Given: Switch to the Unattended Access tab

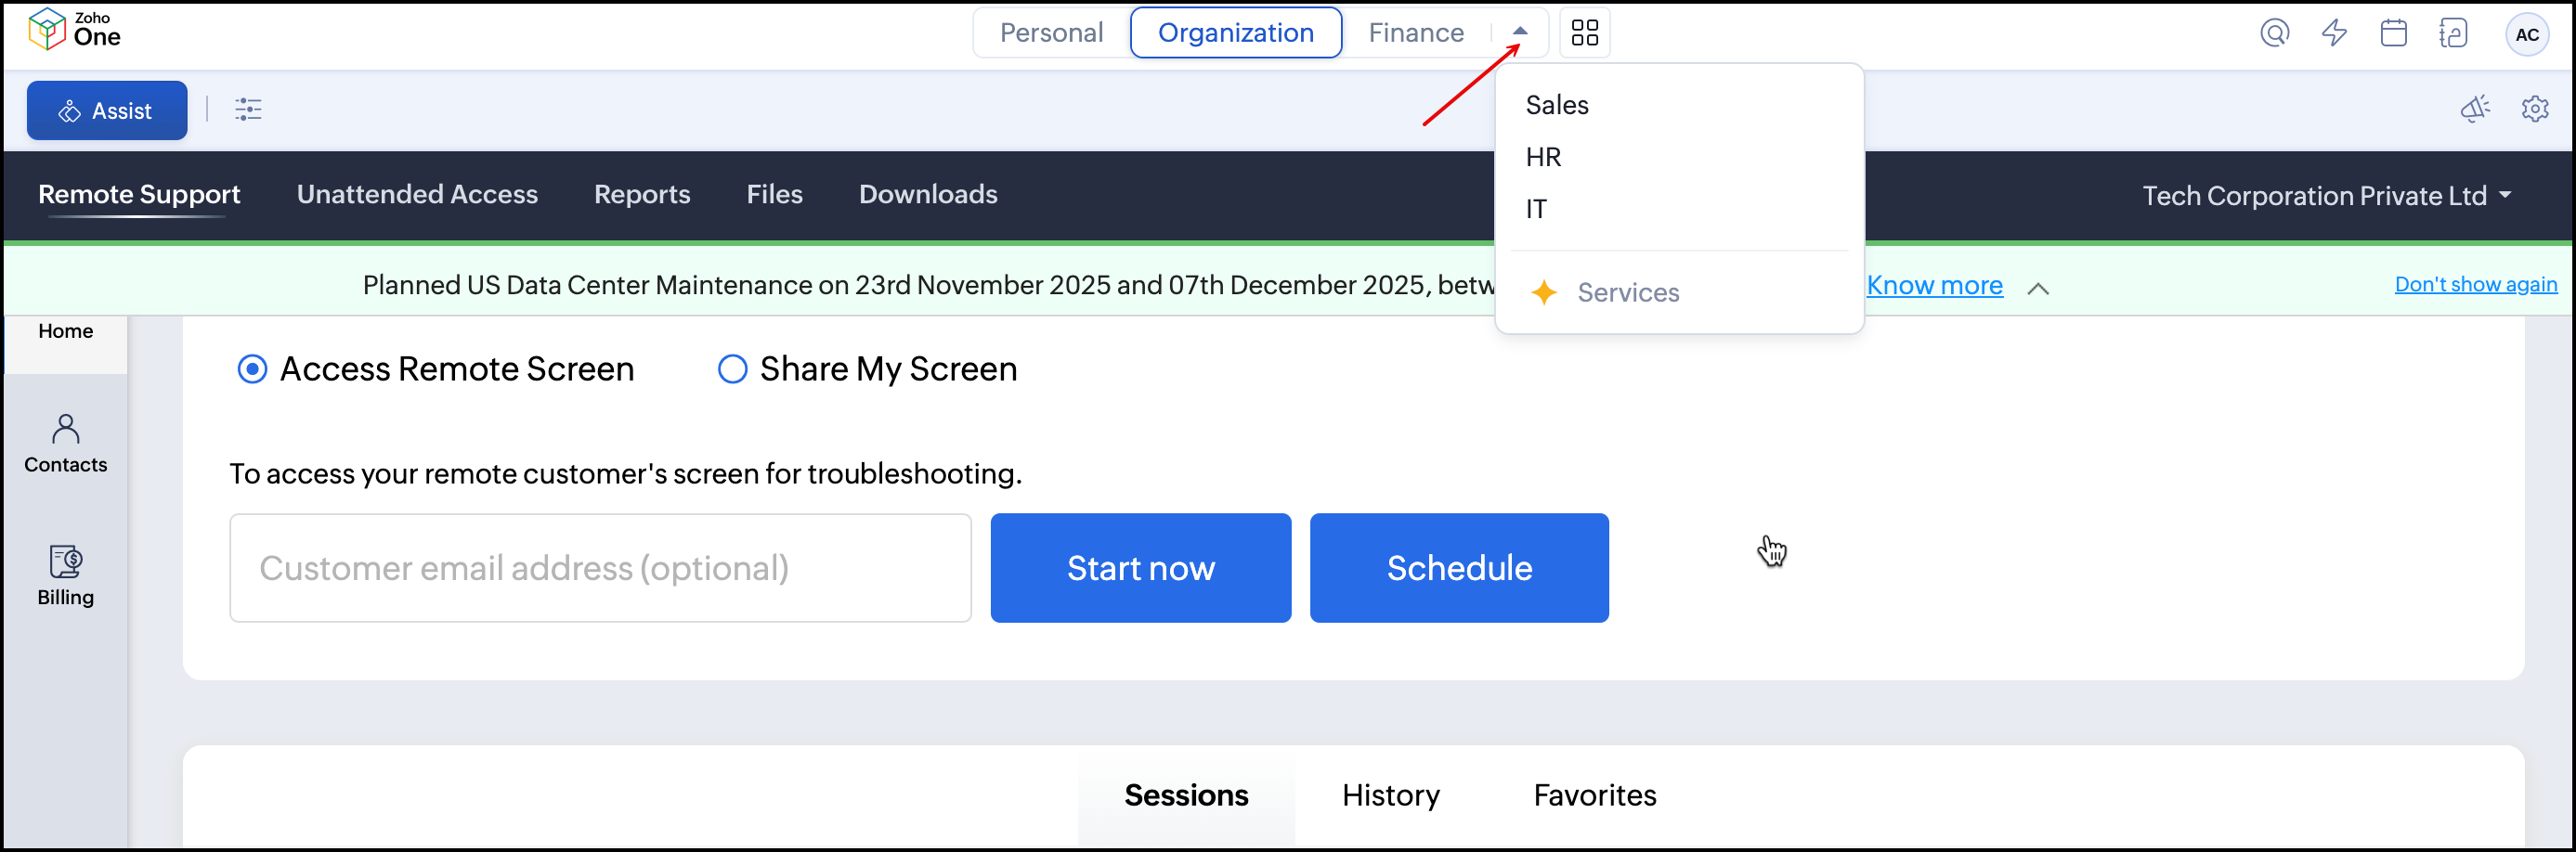Looking at the screenshot, I should pos(417,194).
